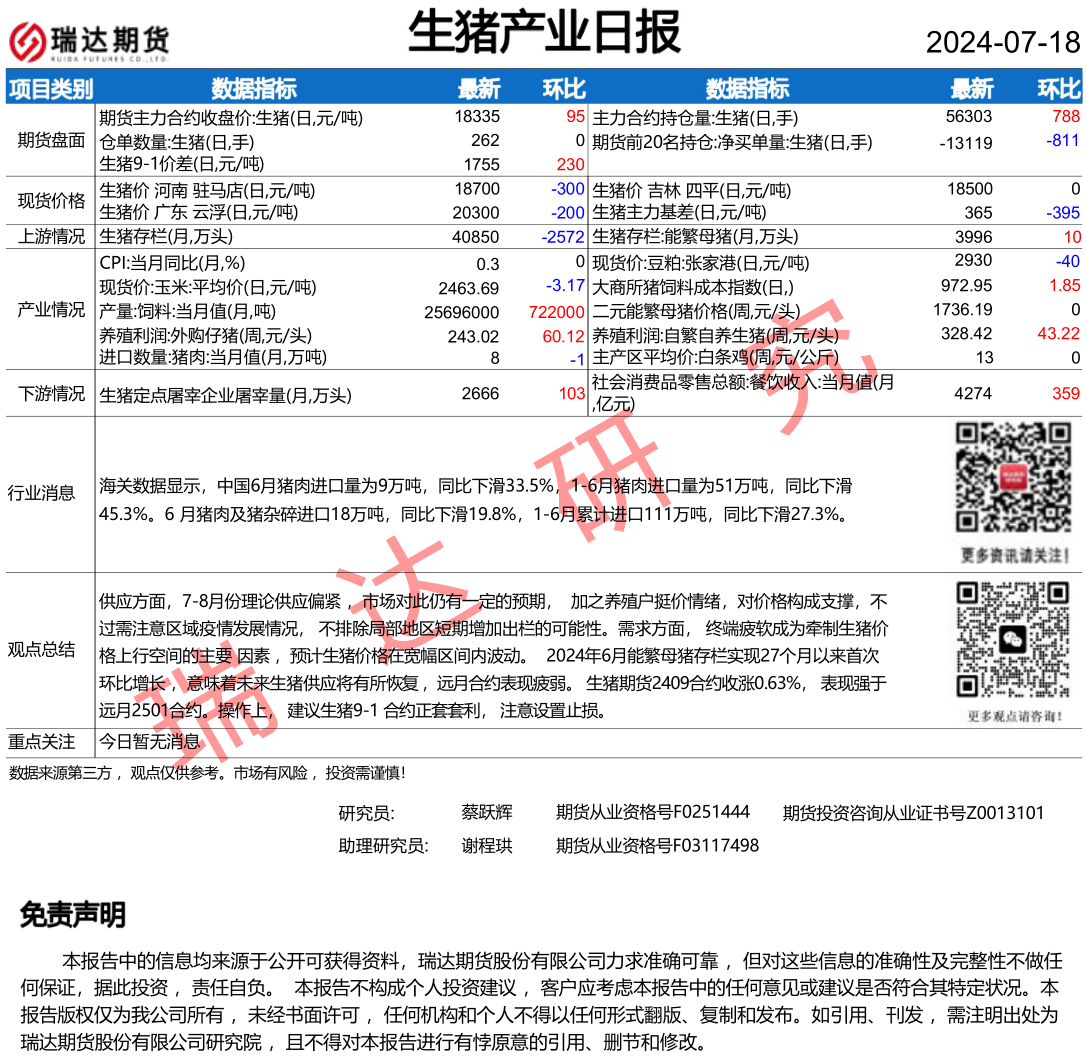Click the 重点关注 row label
Screen dimensions: 1087x1056
tap(42, 741)
